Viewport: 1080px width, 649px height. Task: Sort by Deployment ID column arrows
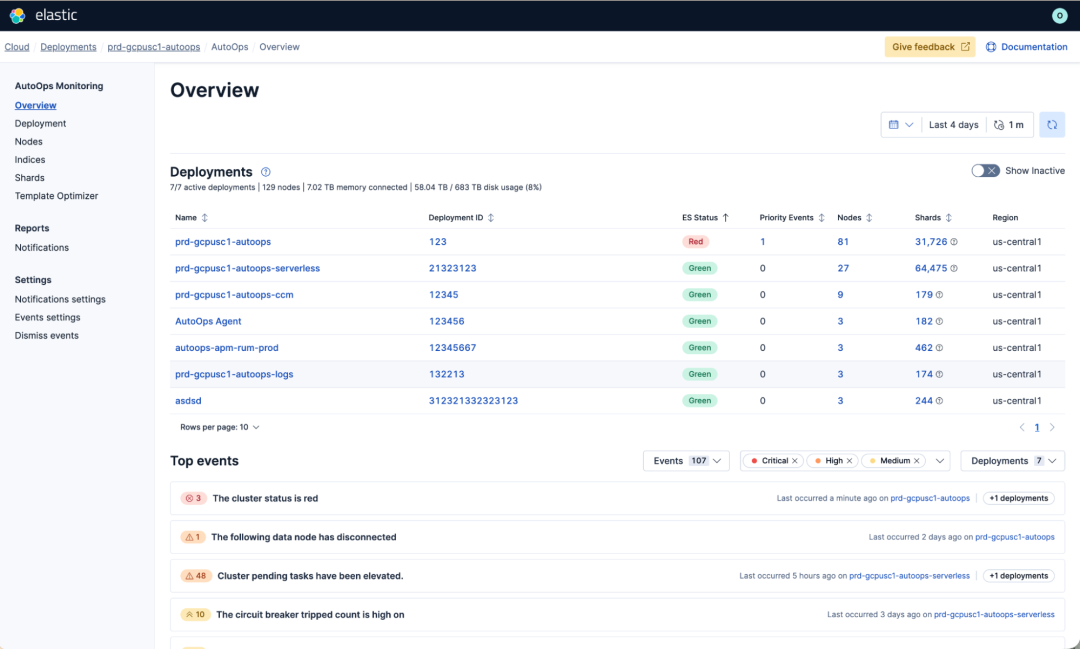click(x=491, y=218)
